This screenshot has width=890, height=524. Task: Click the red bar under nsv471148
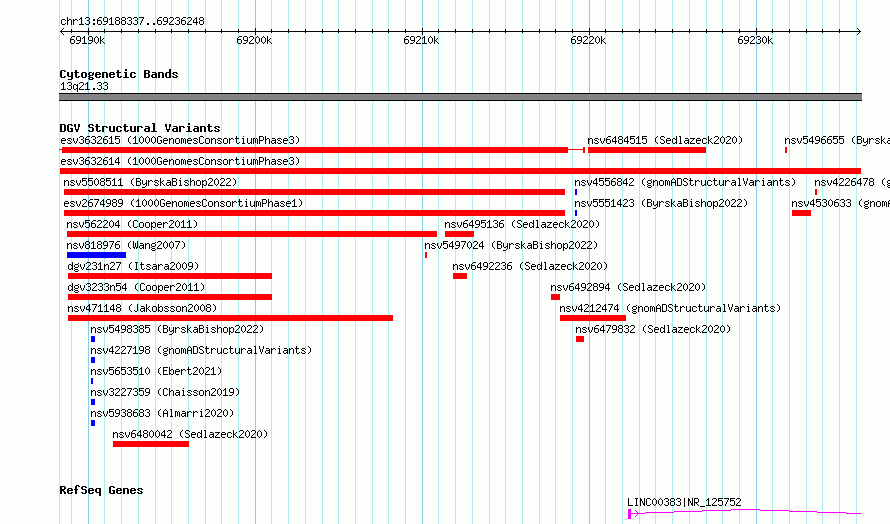[x=230, y=318]
